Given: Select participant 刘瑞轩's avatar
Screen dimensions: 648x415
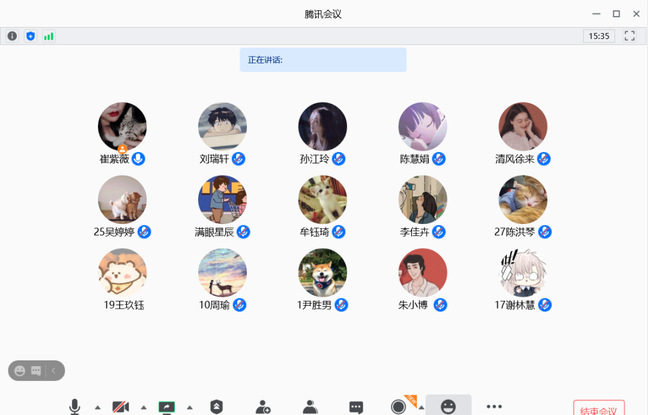Looking at the screenshot, I should point(222,127).
